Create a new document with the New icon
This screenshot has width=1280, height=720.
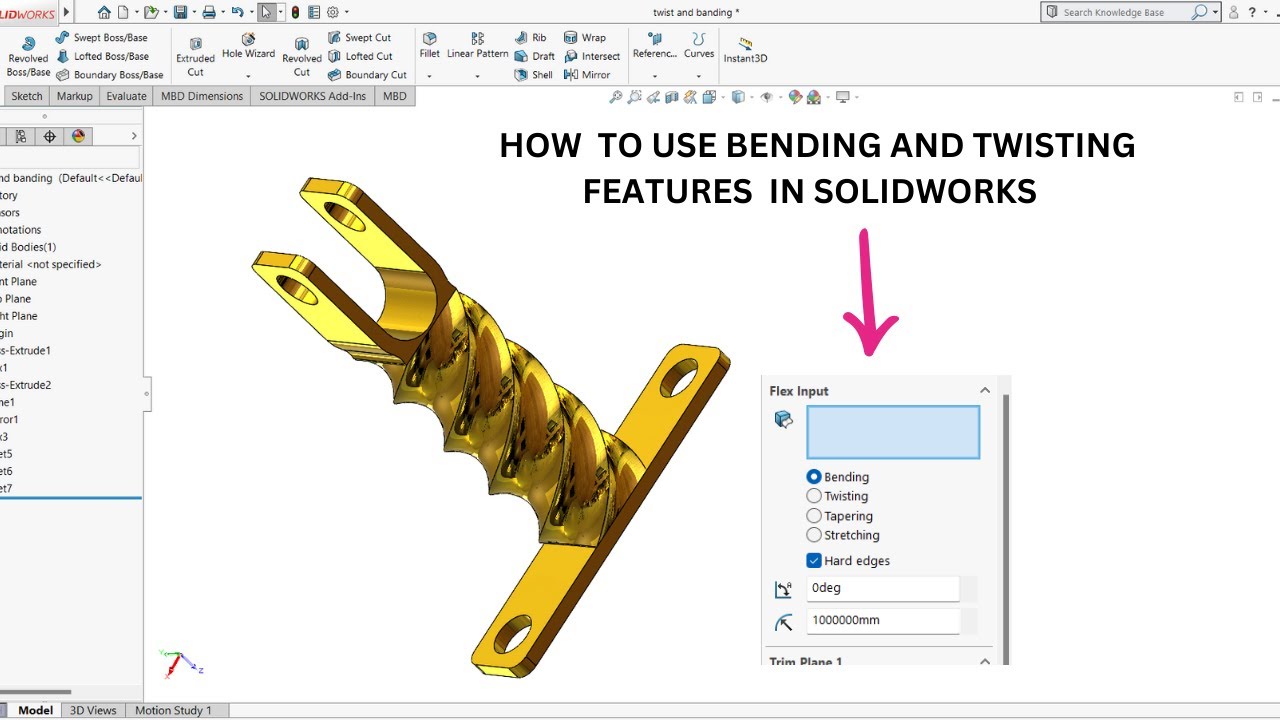pyautogui.click(x=123, y=12)
